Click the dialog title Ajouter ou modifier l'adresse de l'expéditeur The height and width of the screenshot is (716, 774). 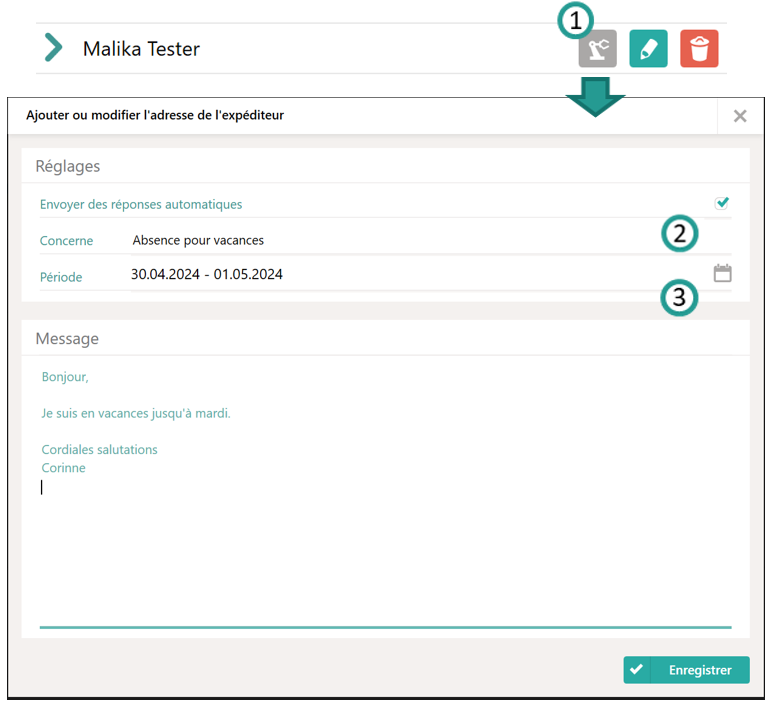click(155, 115)
